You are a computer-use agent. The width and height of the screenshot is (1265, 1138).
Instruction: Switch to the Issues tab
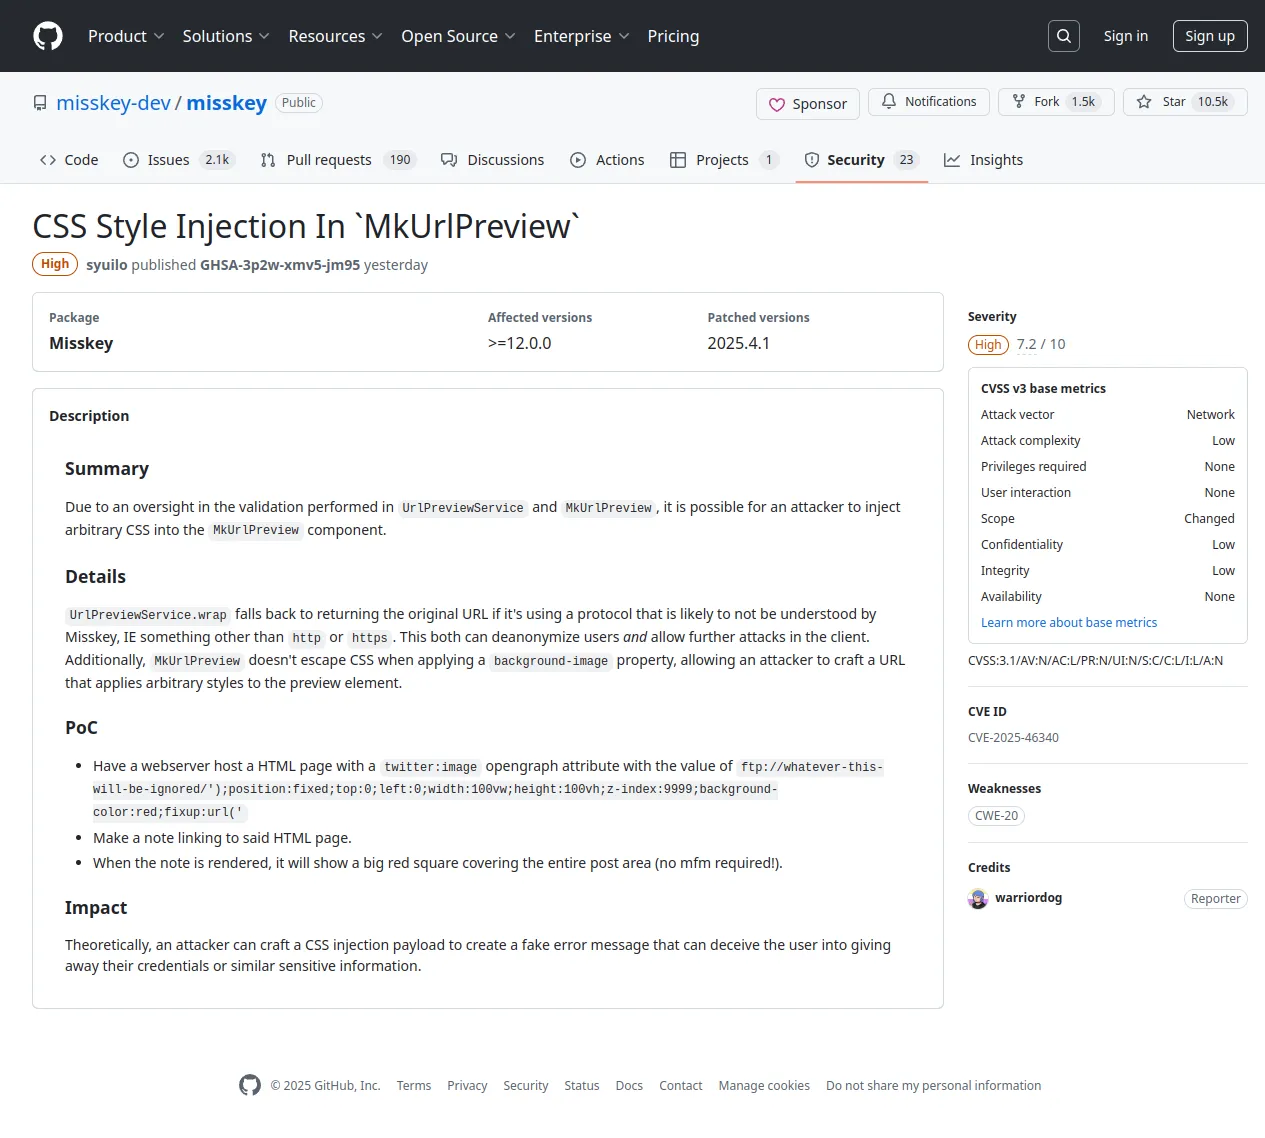tap(178, 160)
